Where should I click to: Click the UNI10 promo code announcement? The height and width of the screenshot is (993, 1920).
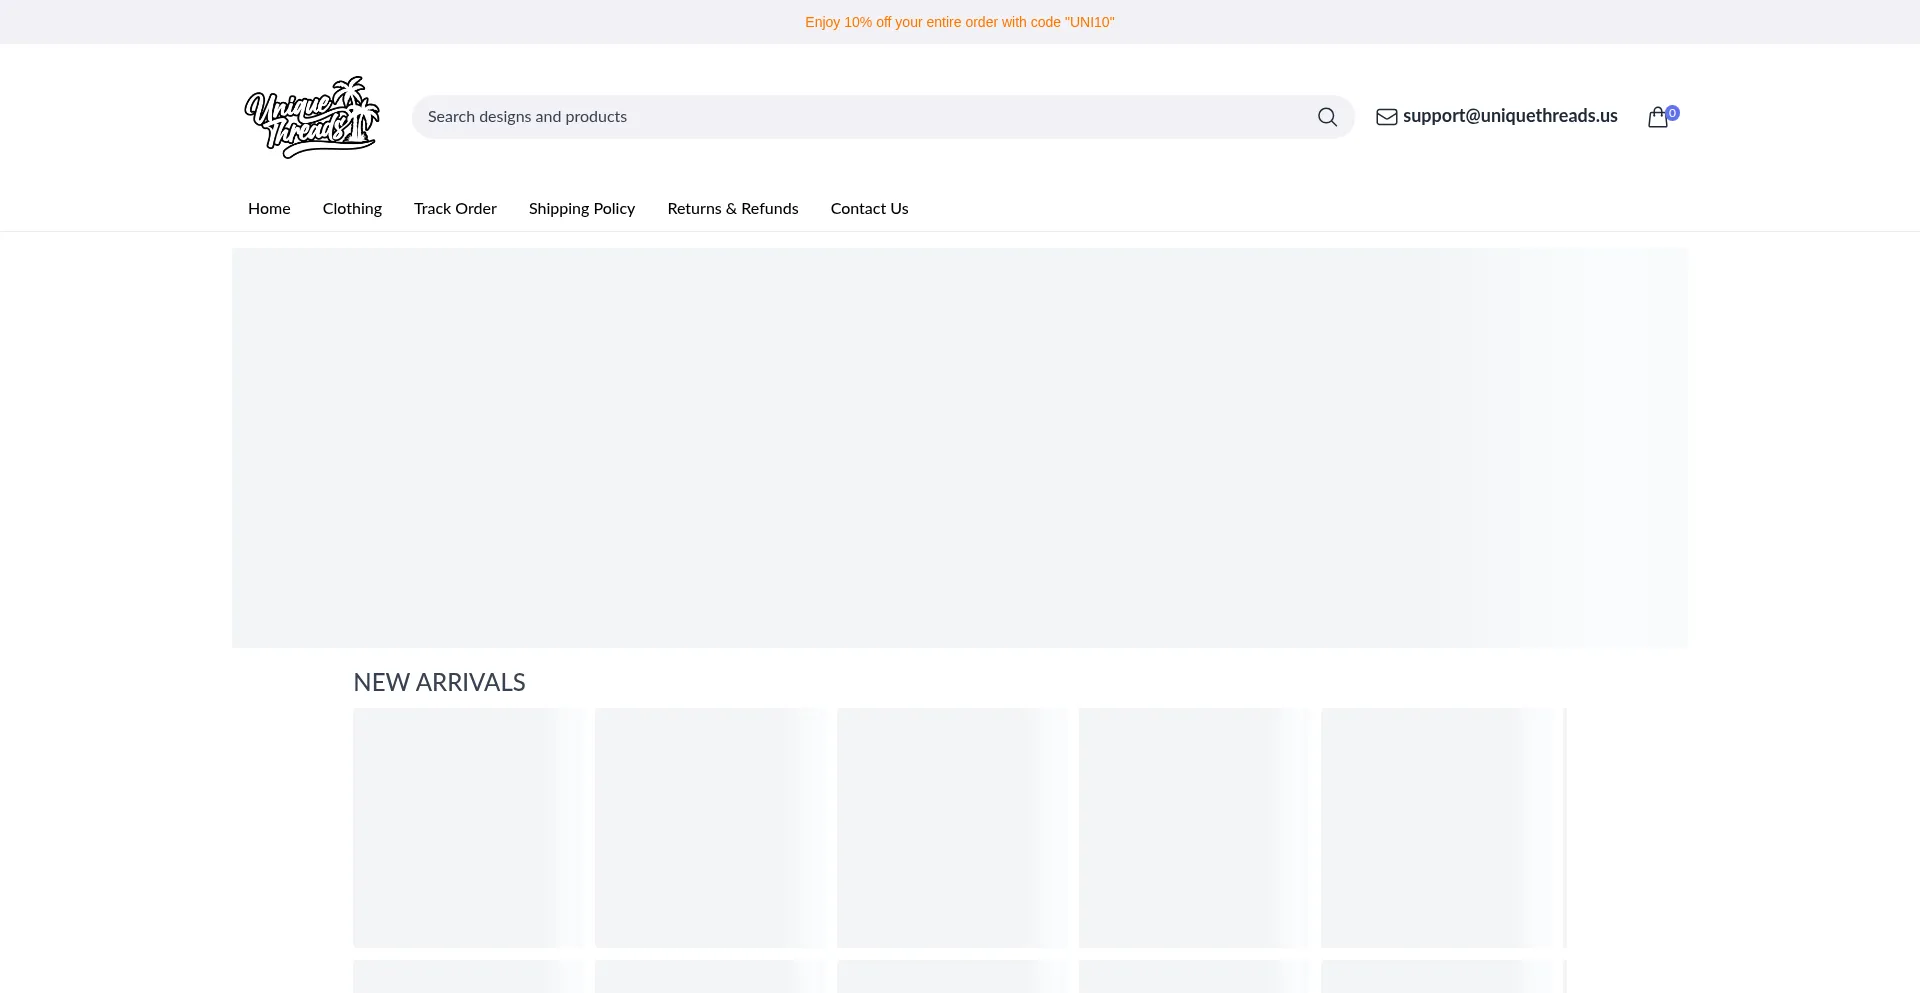(959, 22)
